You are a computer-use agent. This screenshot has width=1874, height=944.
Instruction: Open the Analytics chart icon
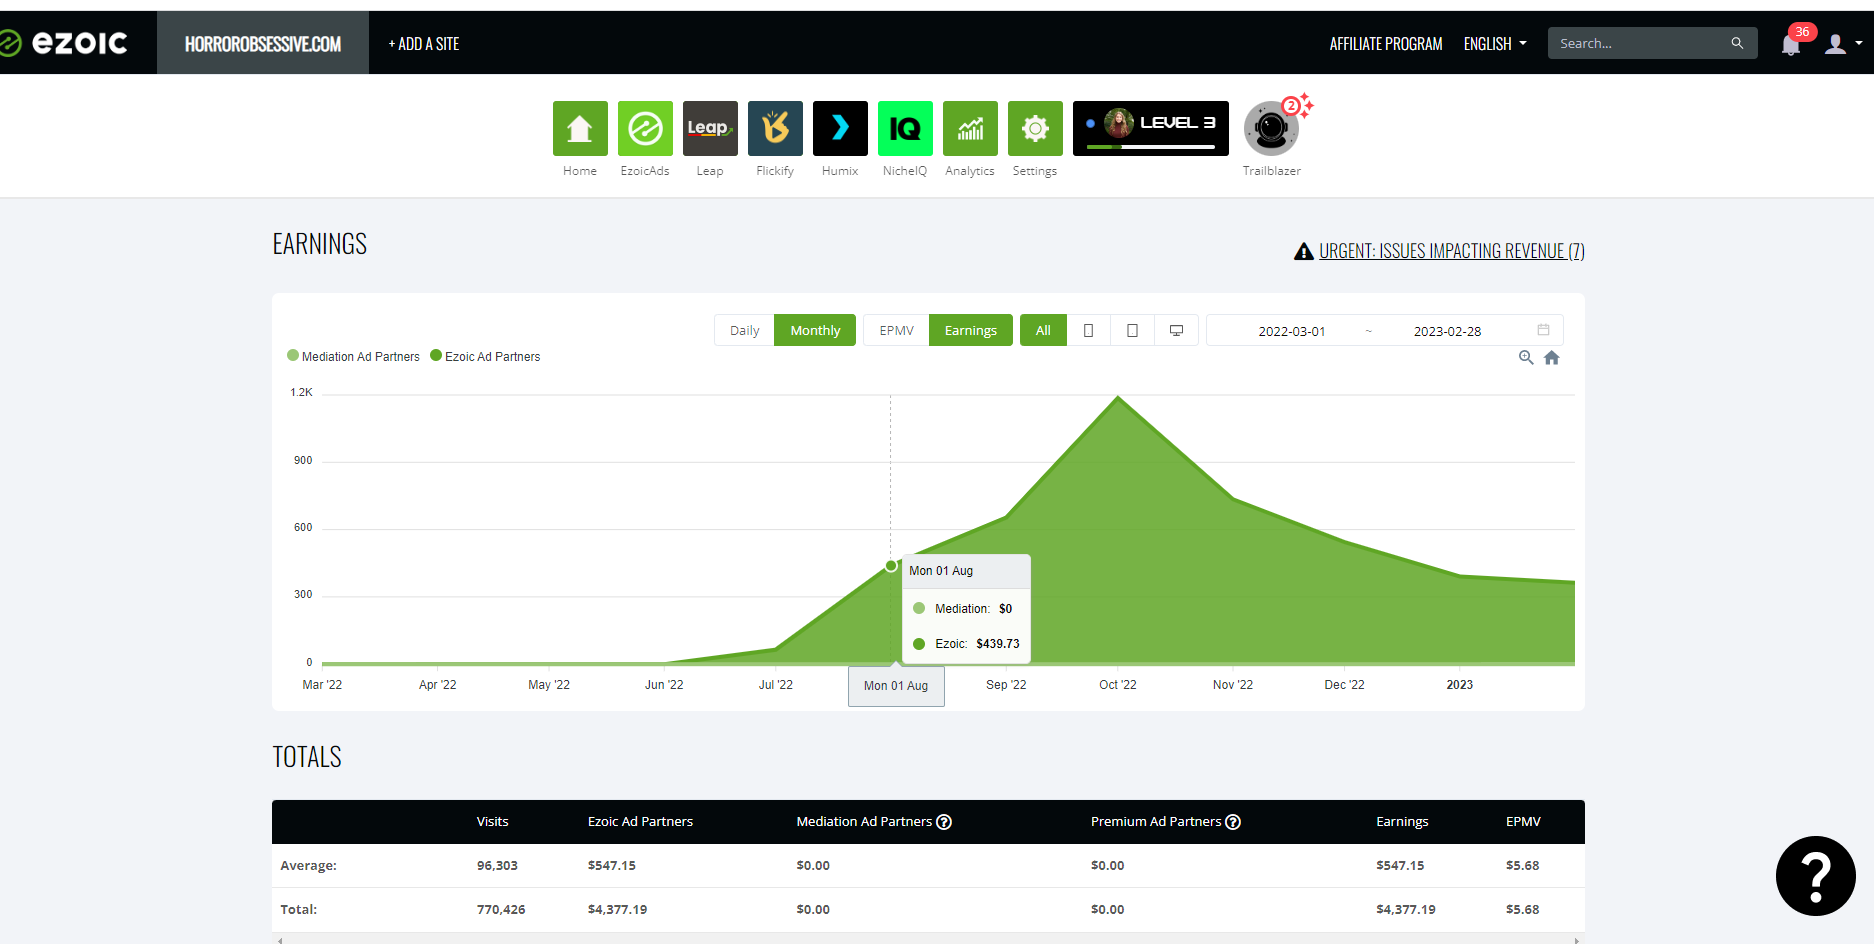click(970, 128)
